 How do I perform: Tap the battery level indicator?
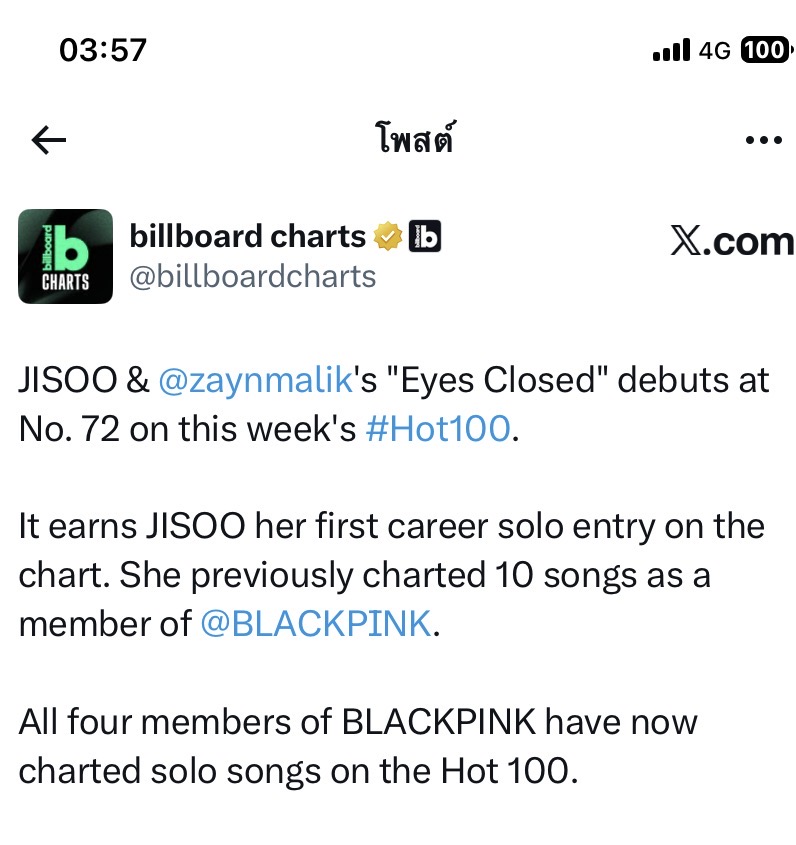tap(764, 50)
